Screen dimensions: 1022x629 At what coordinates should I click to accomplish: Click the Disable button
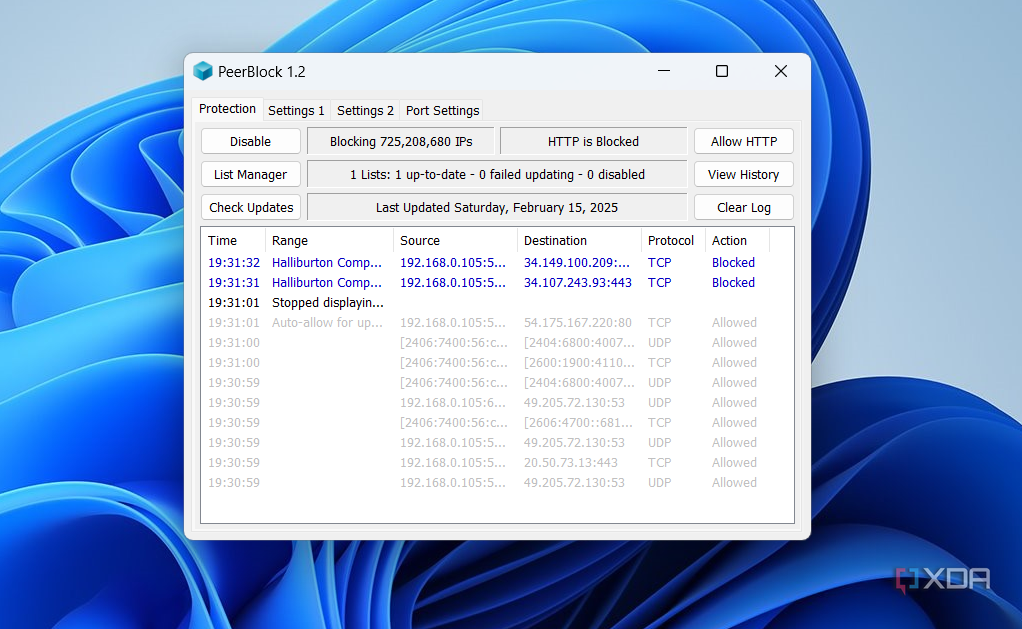point(250,141)
